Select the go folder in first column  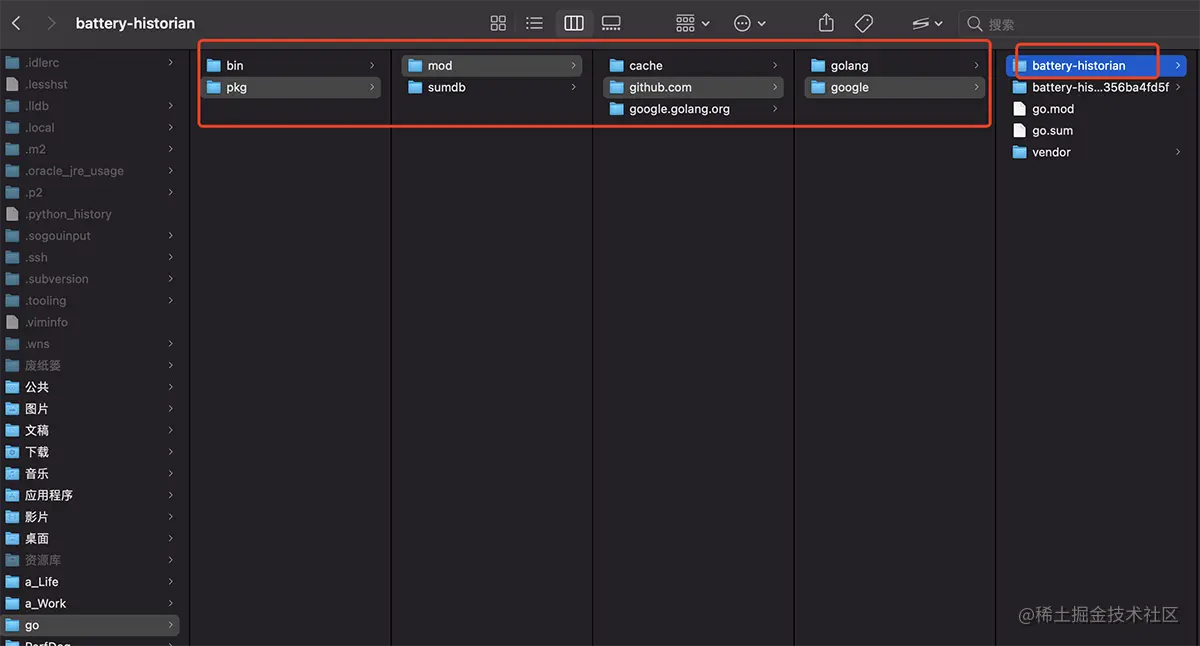90,625
